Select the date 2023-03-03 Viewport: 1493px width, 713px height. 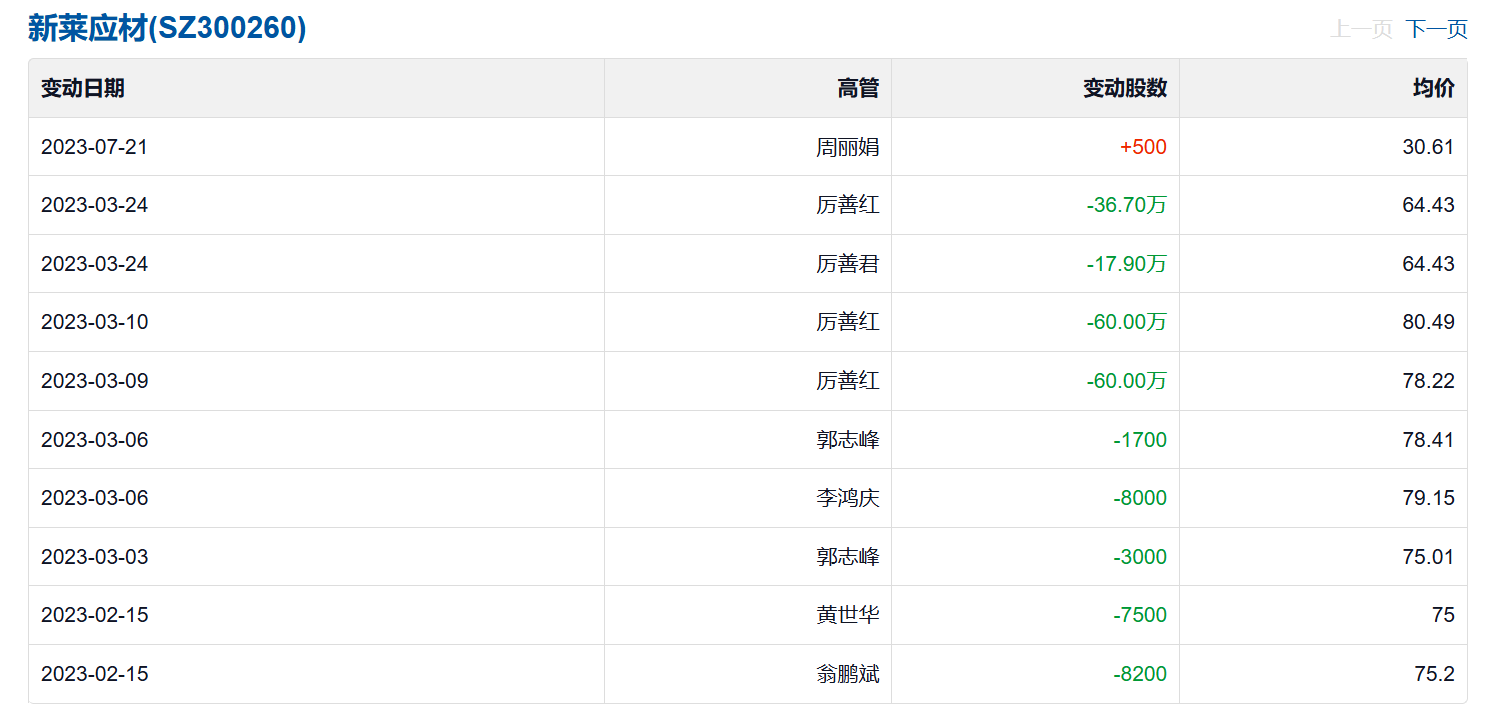(94, 557)
